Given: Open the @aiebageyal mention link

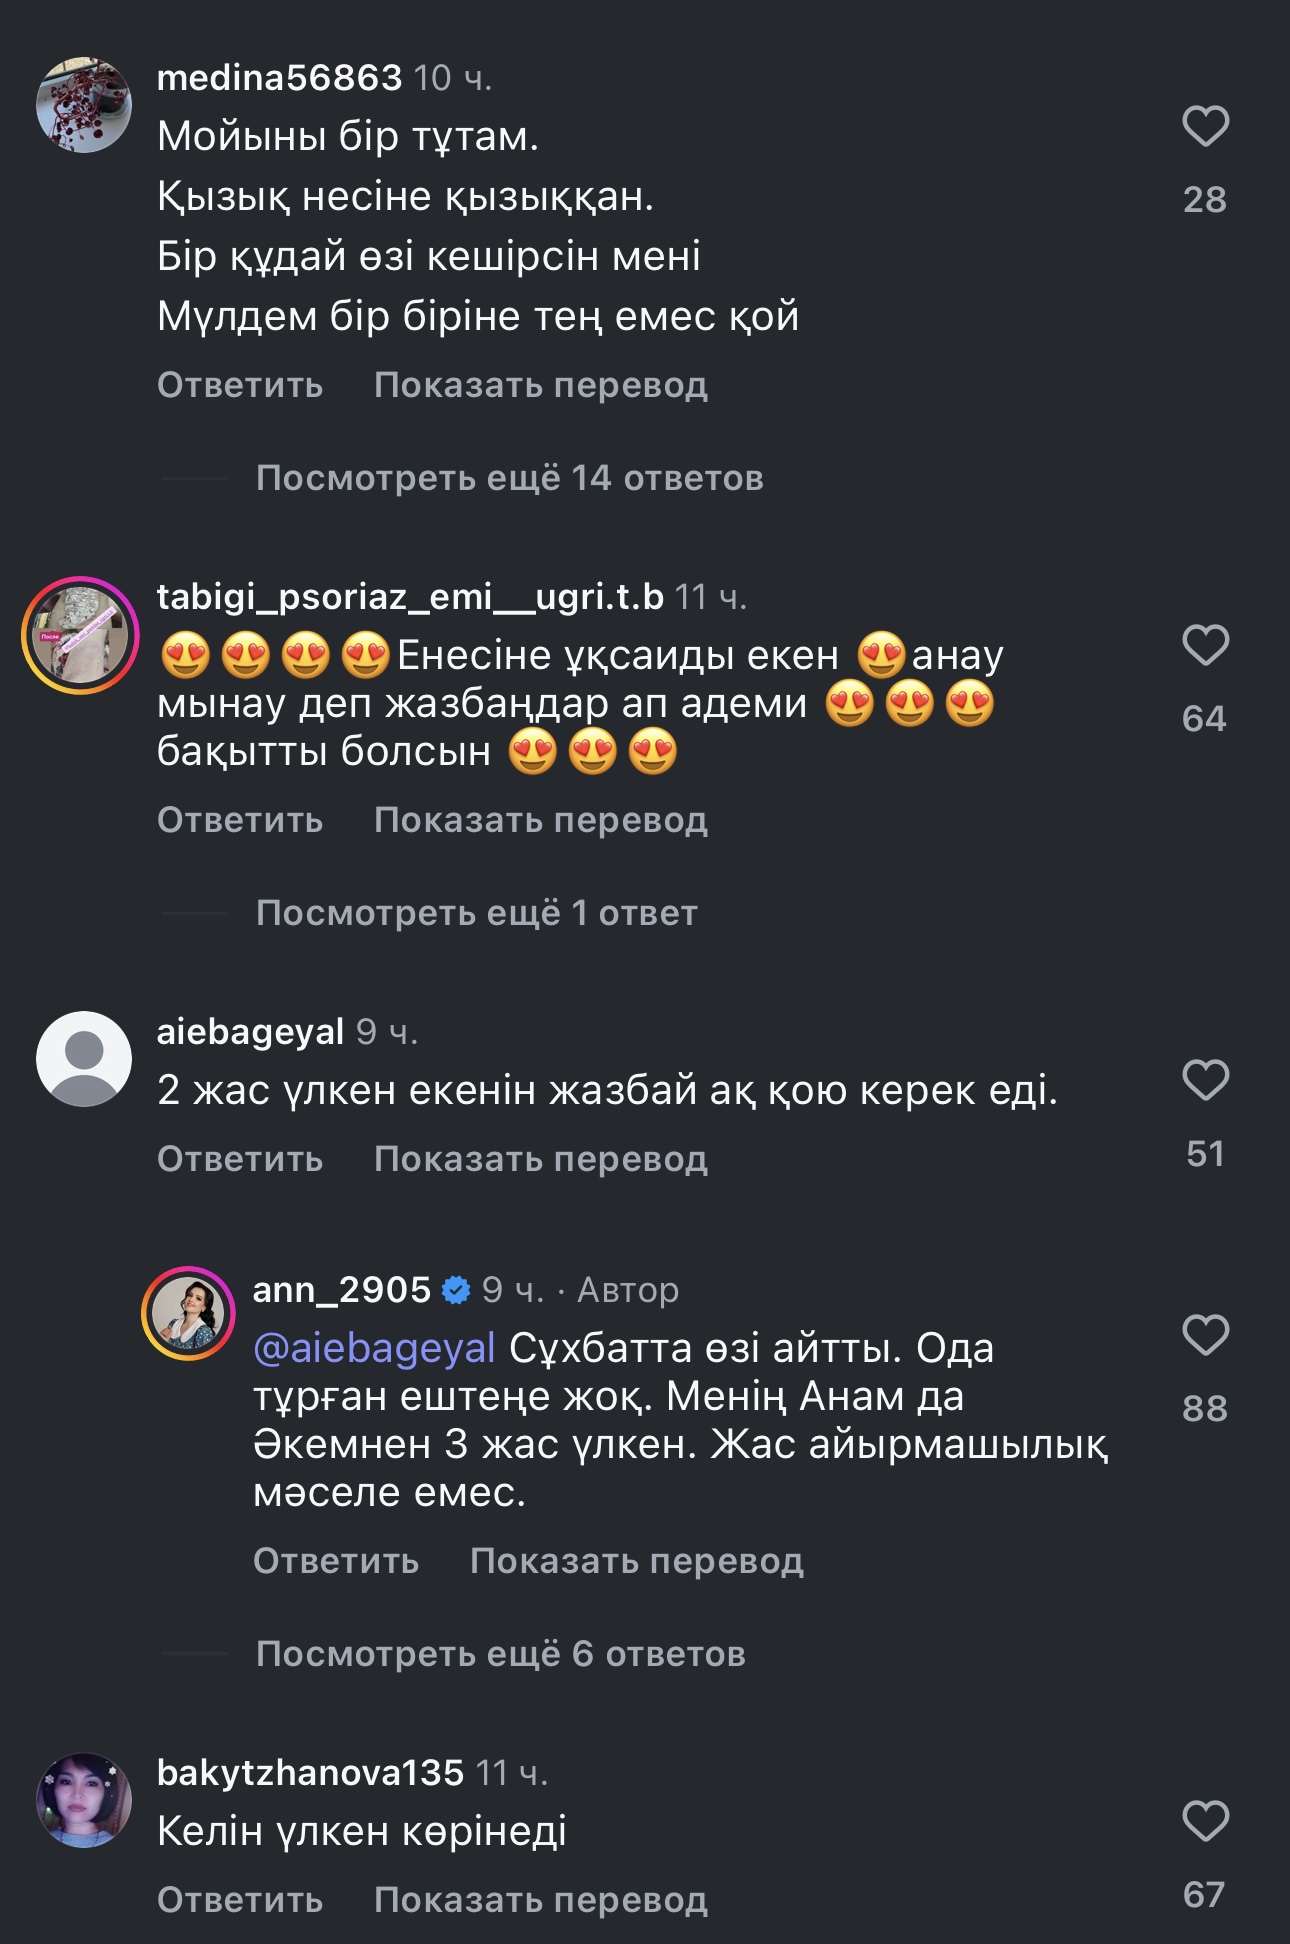Looking at the screenshot, I should click(374, 1348).
